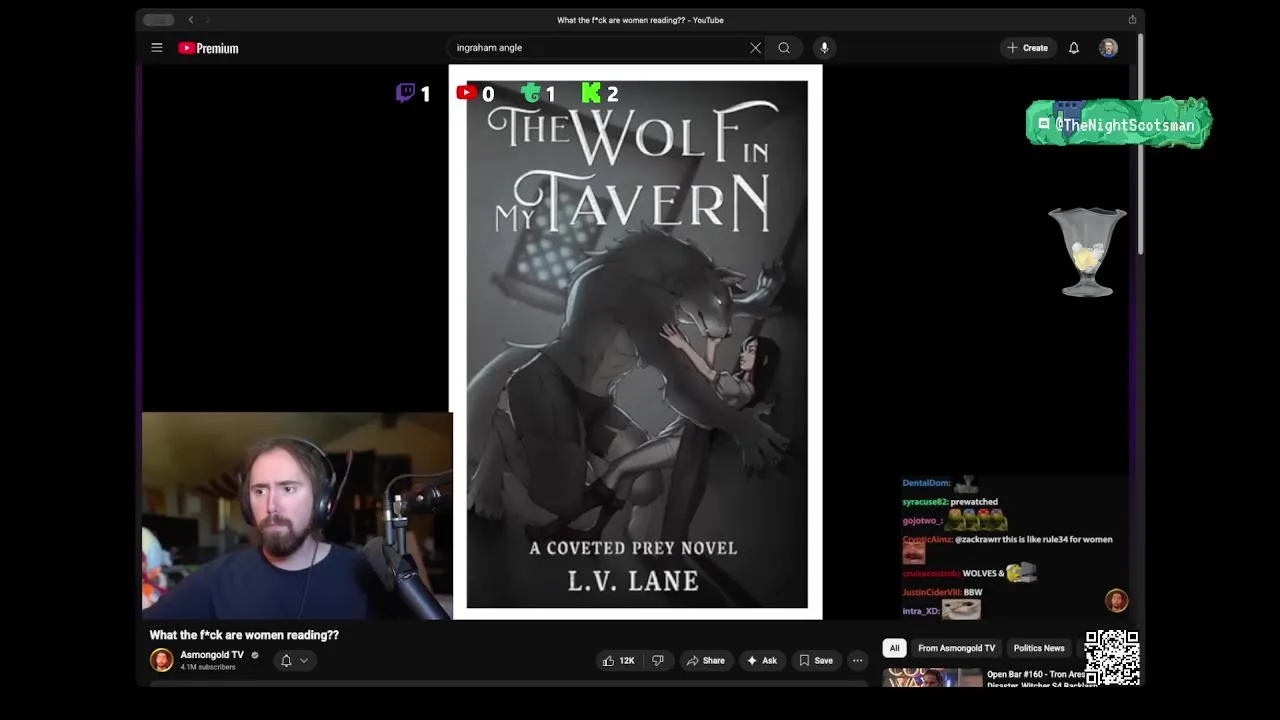Open the Asmongold TV channel avatar
1280x720 pixels.
point(161,660)
